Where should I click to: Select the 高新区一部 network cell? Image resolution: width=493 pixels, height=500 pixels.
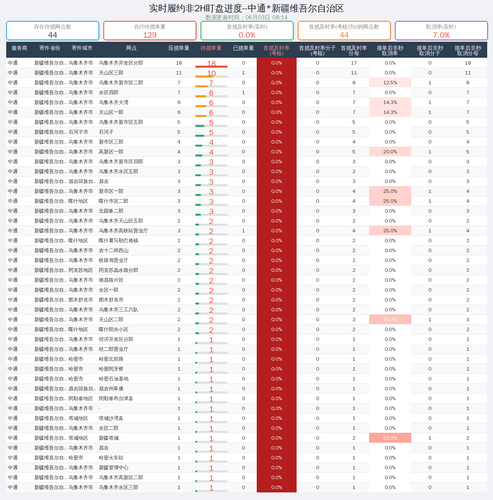111,152
